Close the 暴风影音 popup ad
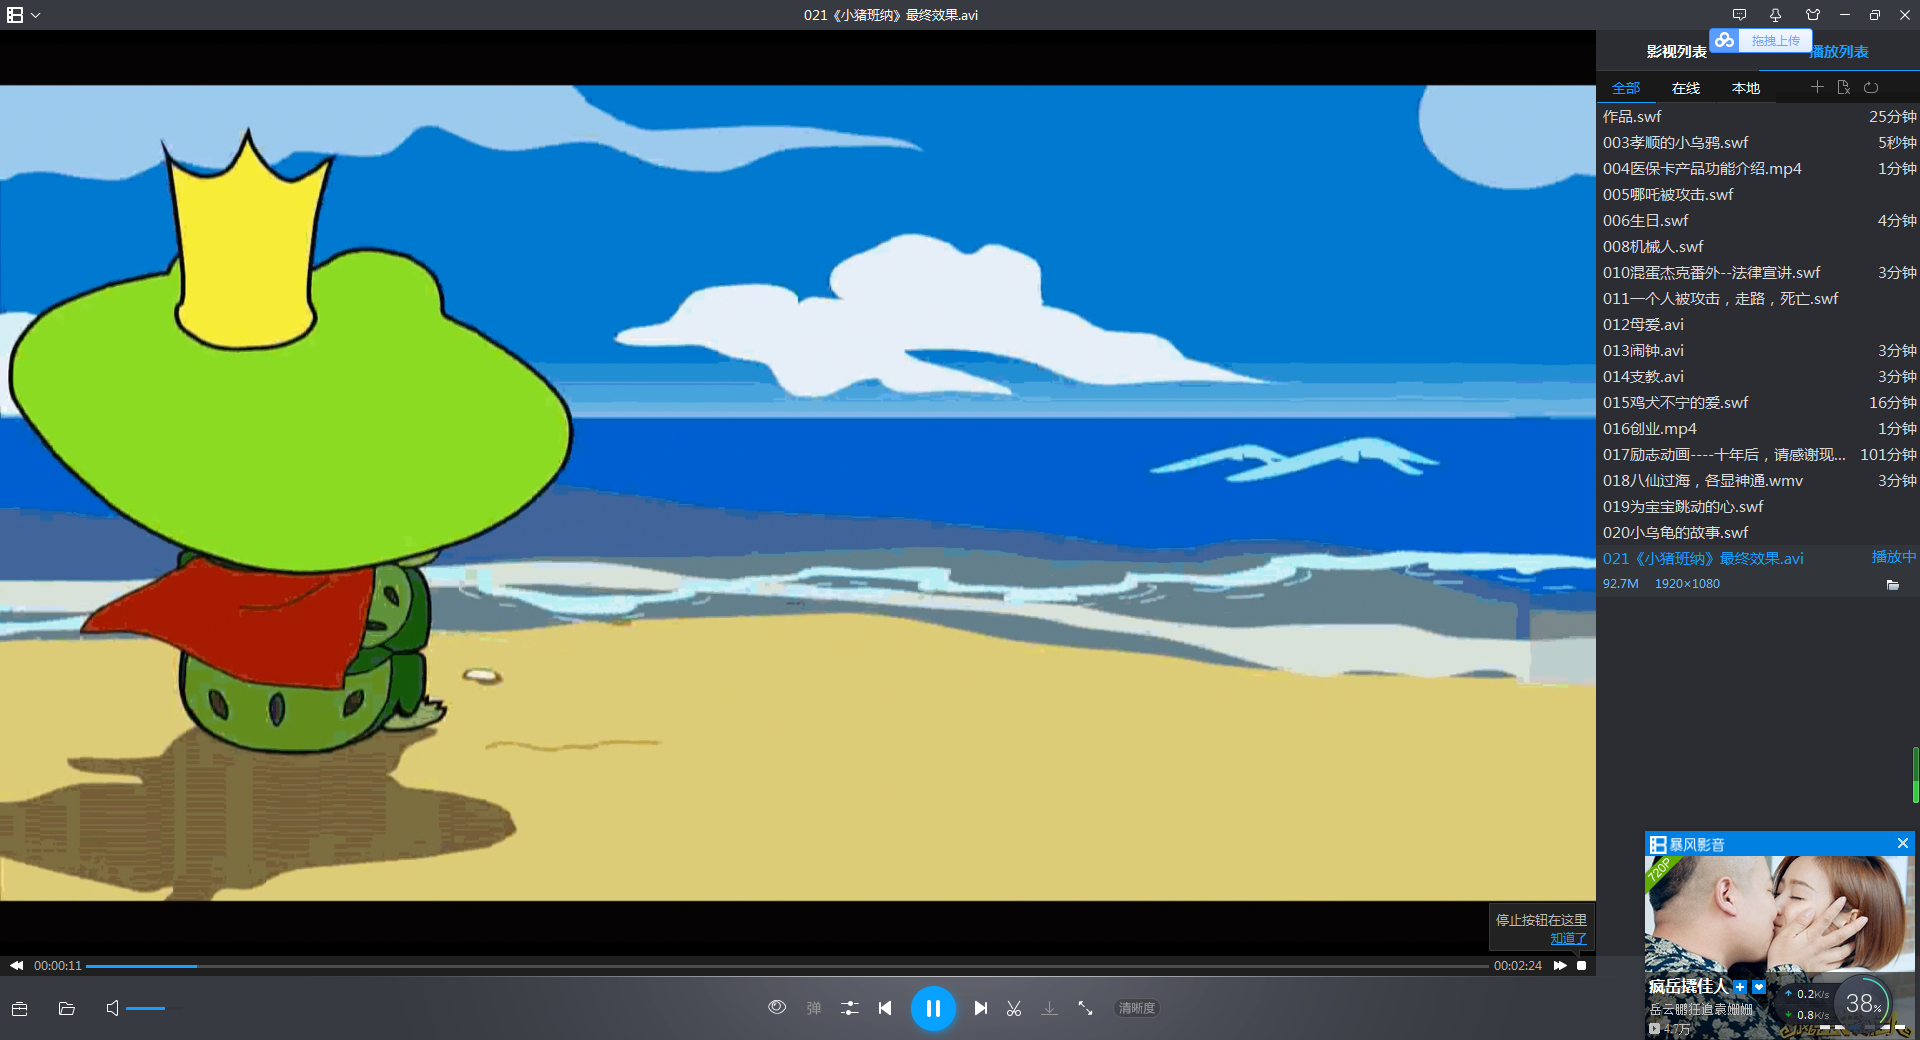This screenshot has width=1920, height=1040. (1903, 844)
